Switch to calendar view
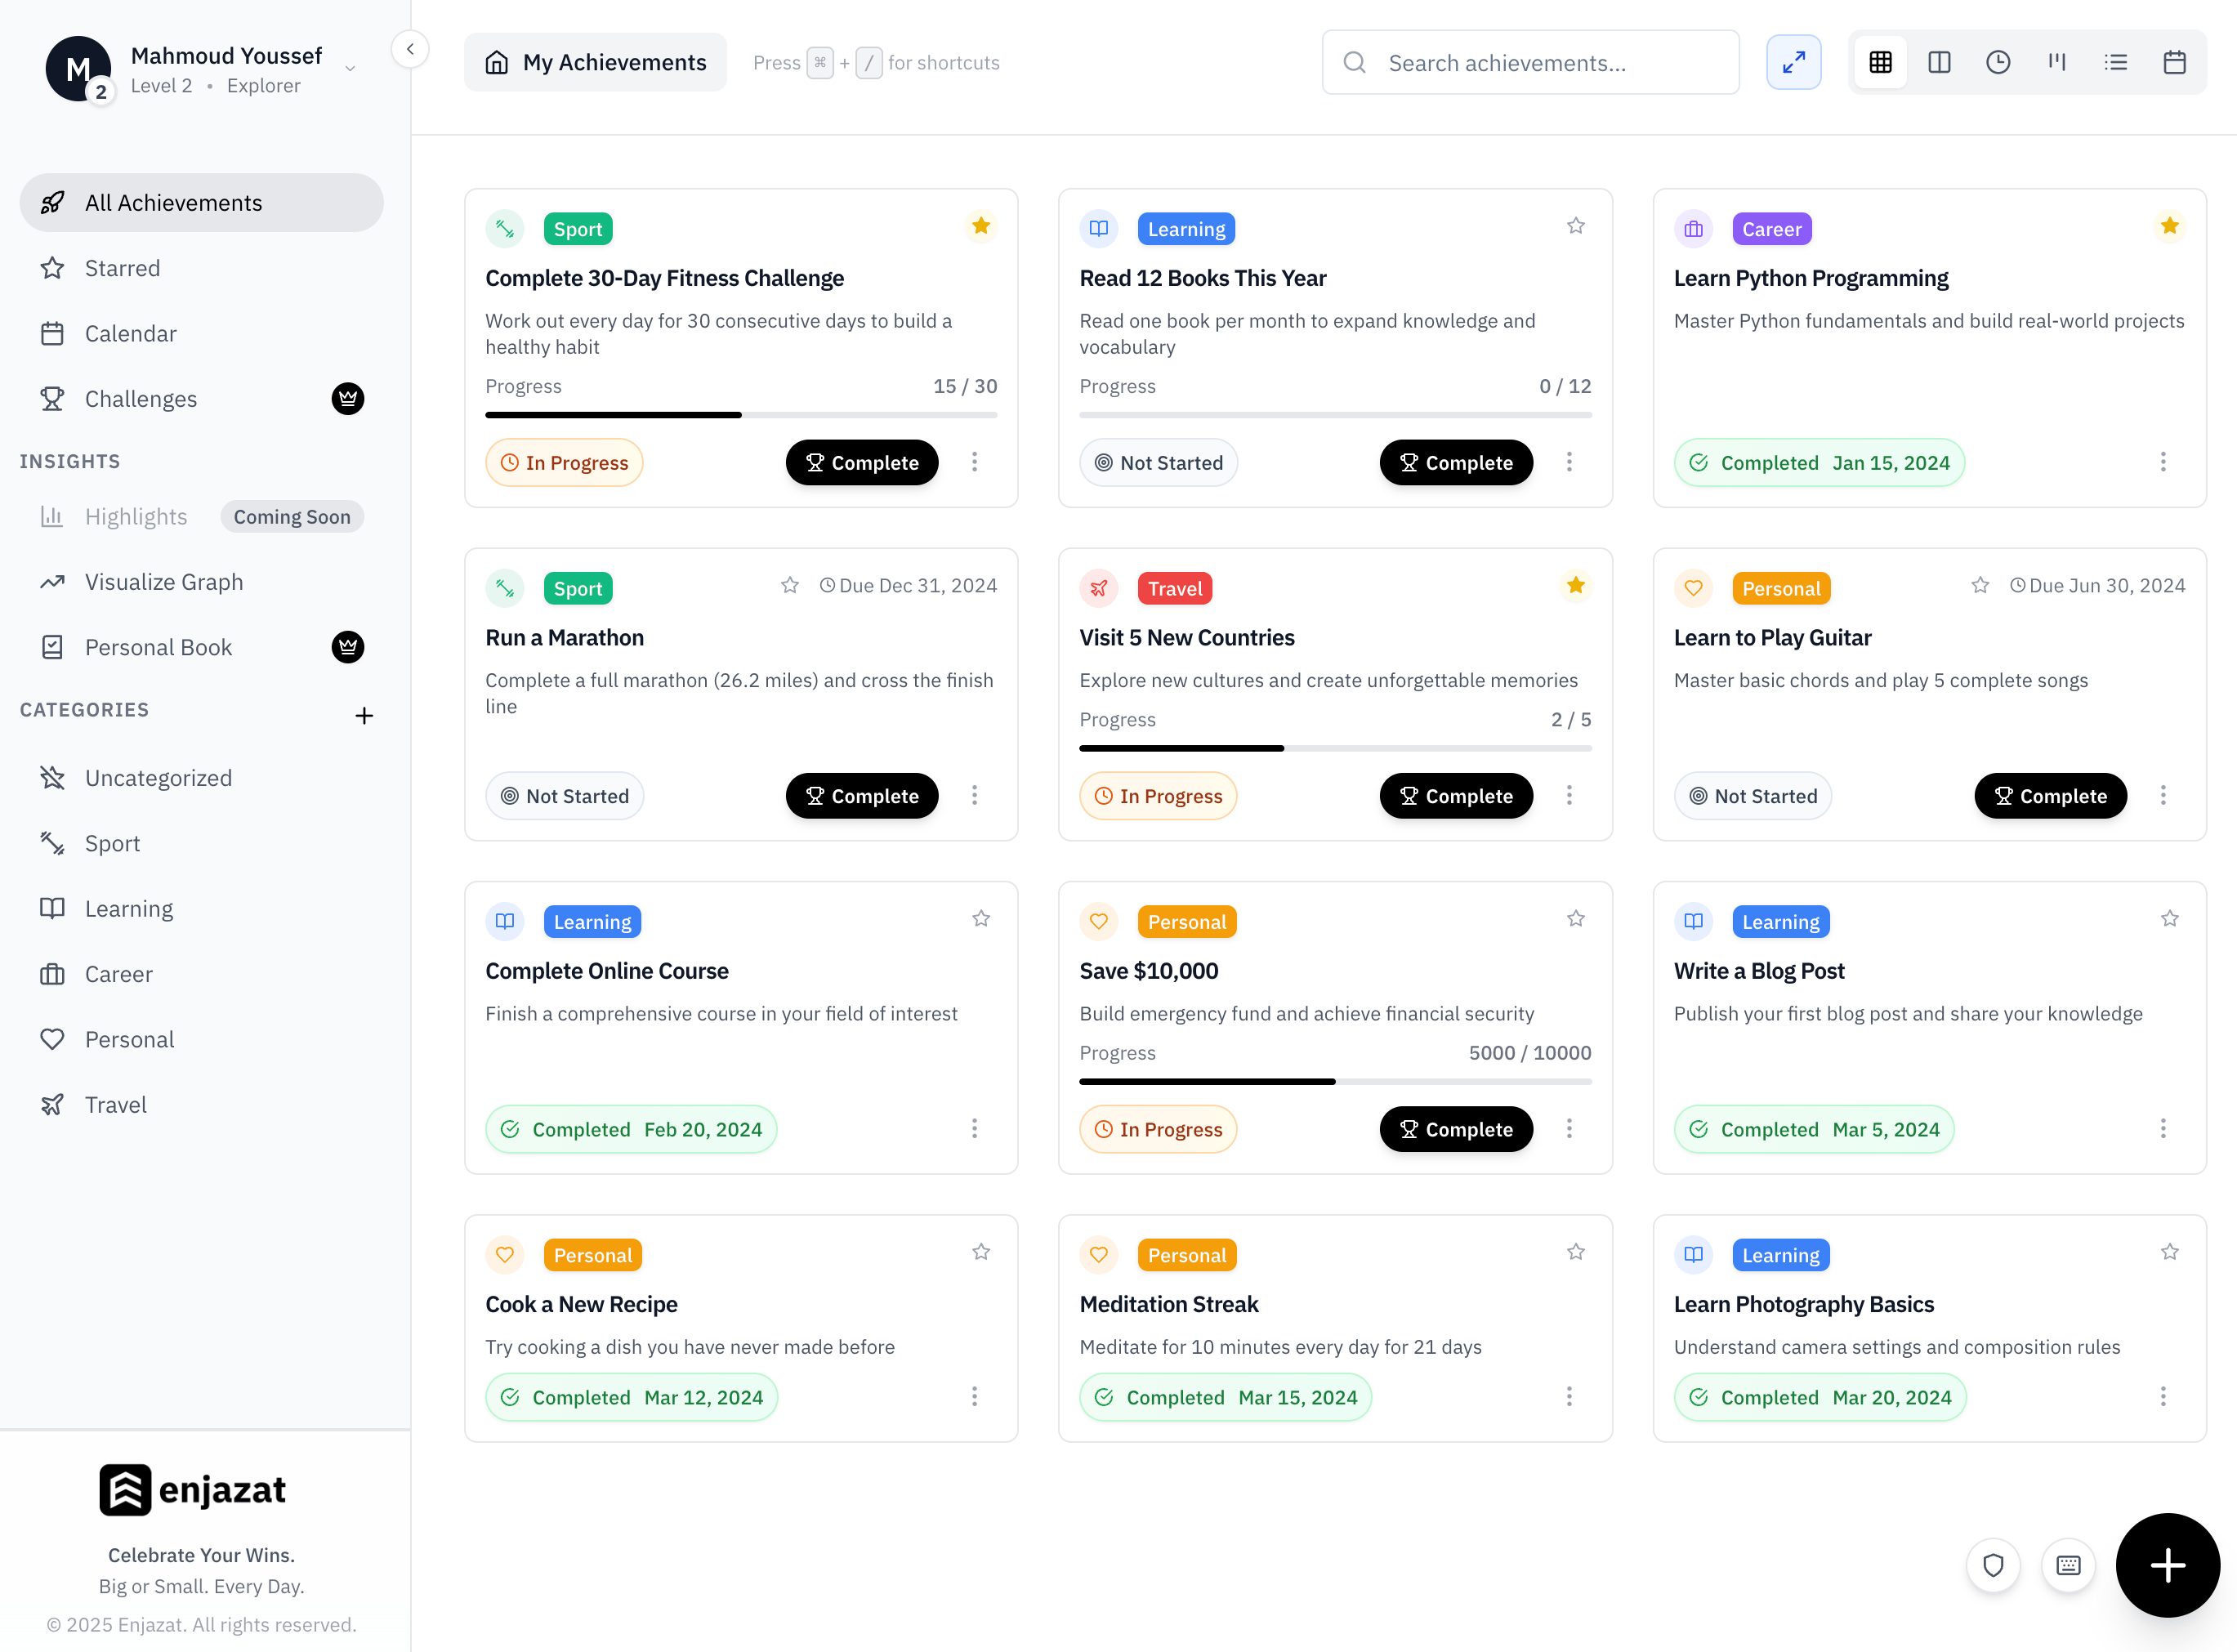 point(2174,62)
